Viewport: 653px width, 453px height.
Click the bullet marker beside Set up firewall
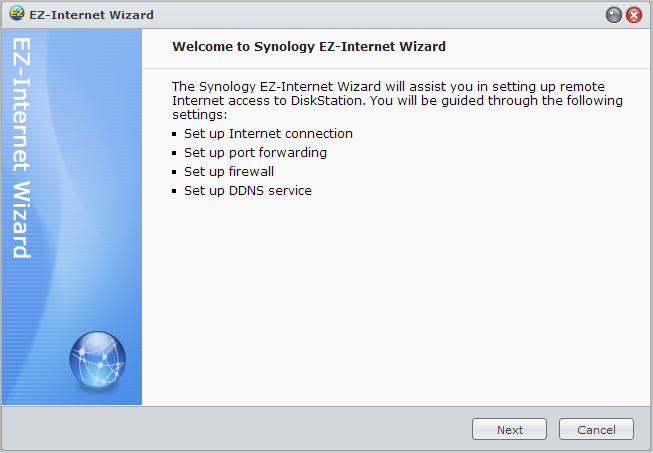click(x=174, y=172)
